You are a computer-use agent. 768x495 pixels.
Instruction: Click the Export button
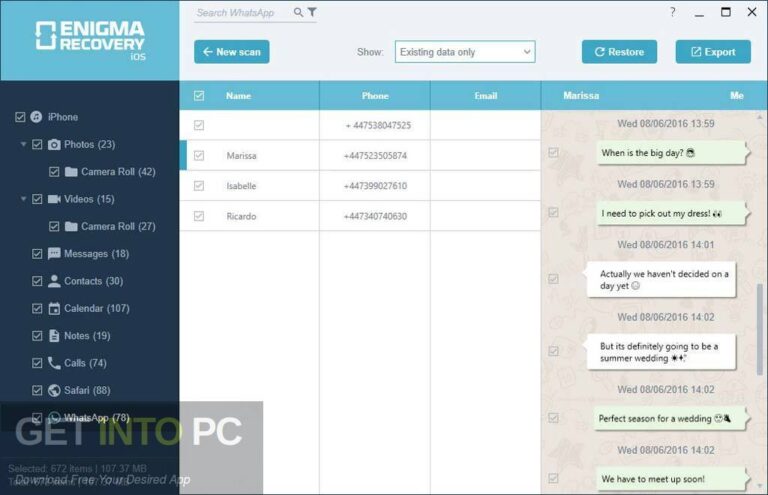(x=713, y=52)
